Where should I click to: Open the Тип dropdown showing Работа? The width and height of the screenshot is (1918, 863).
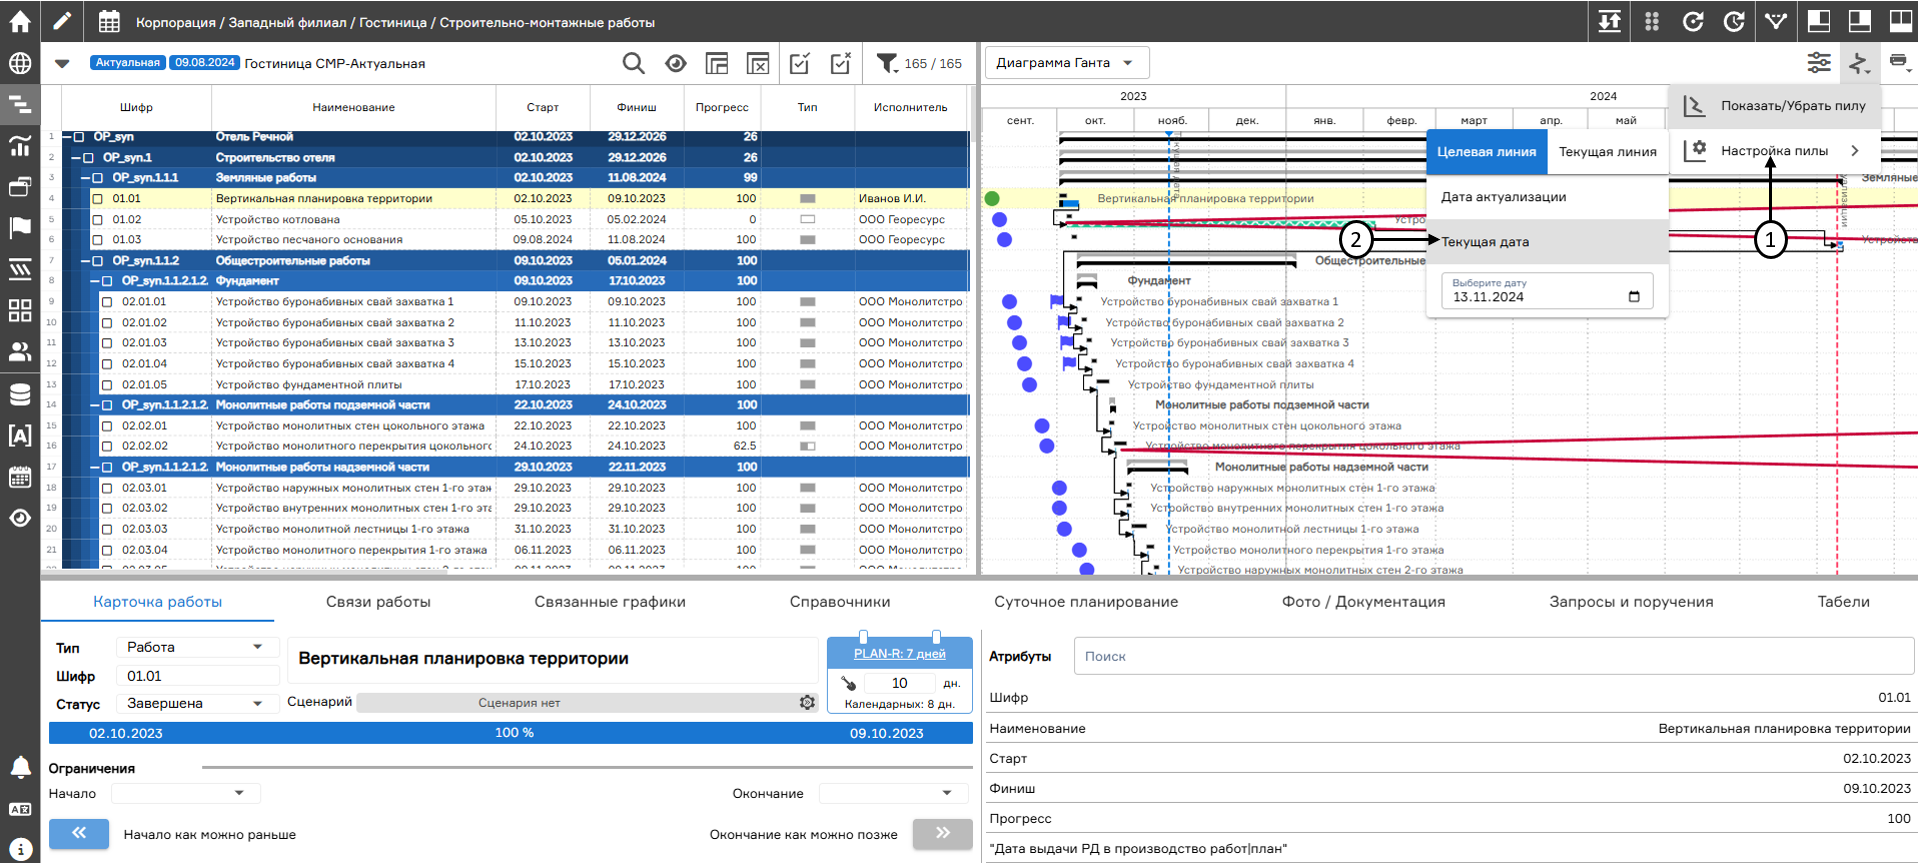(x=196, y=647)
